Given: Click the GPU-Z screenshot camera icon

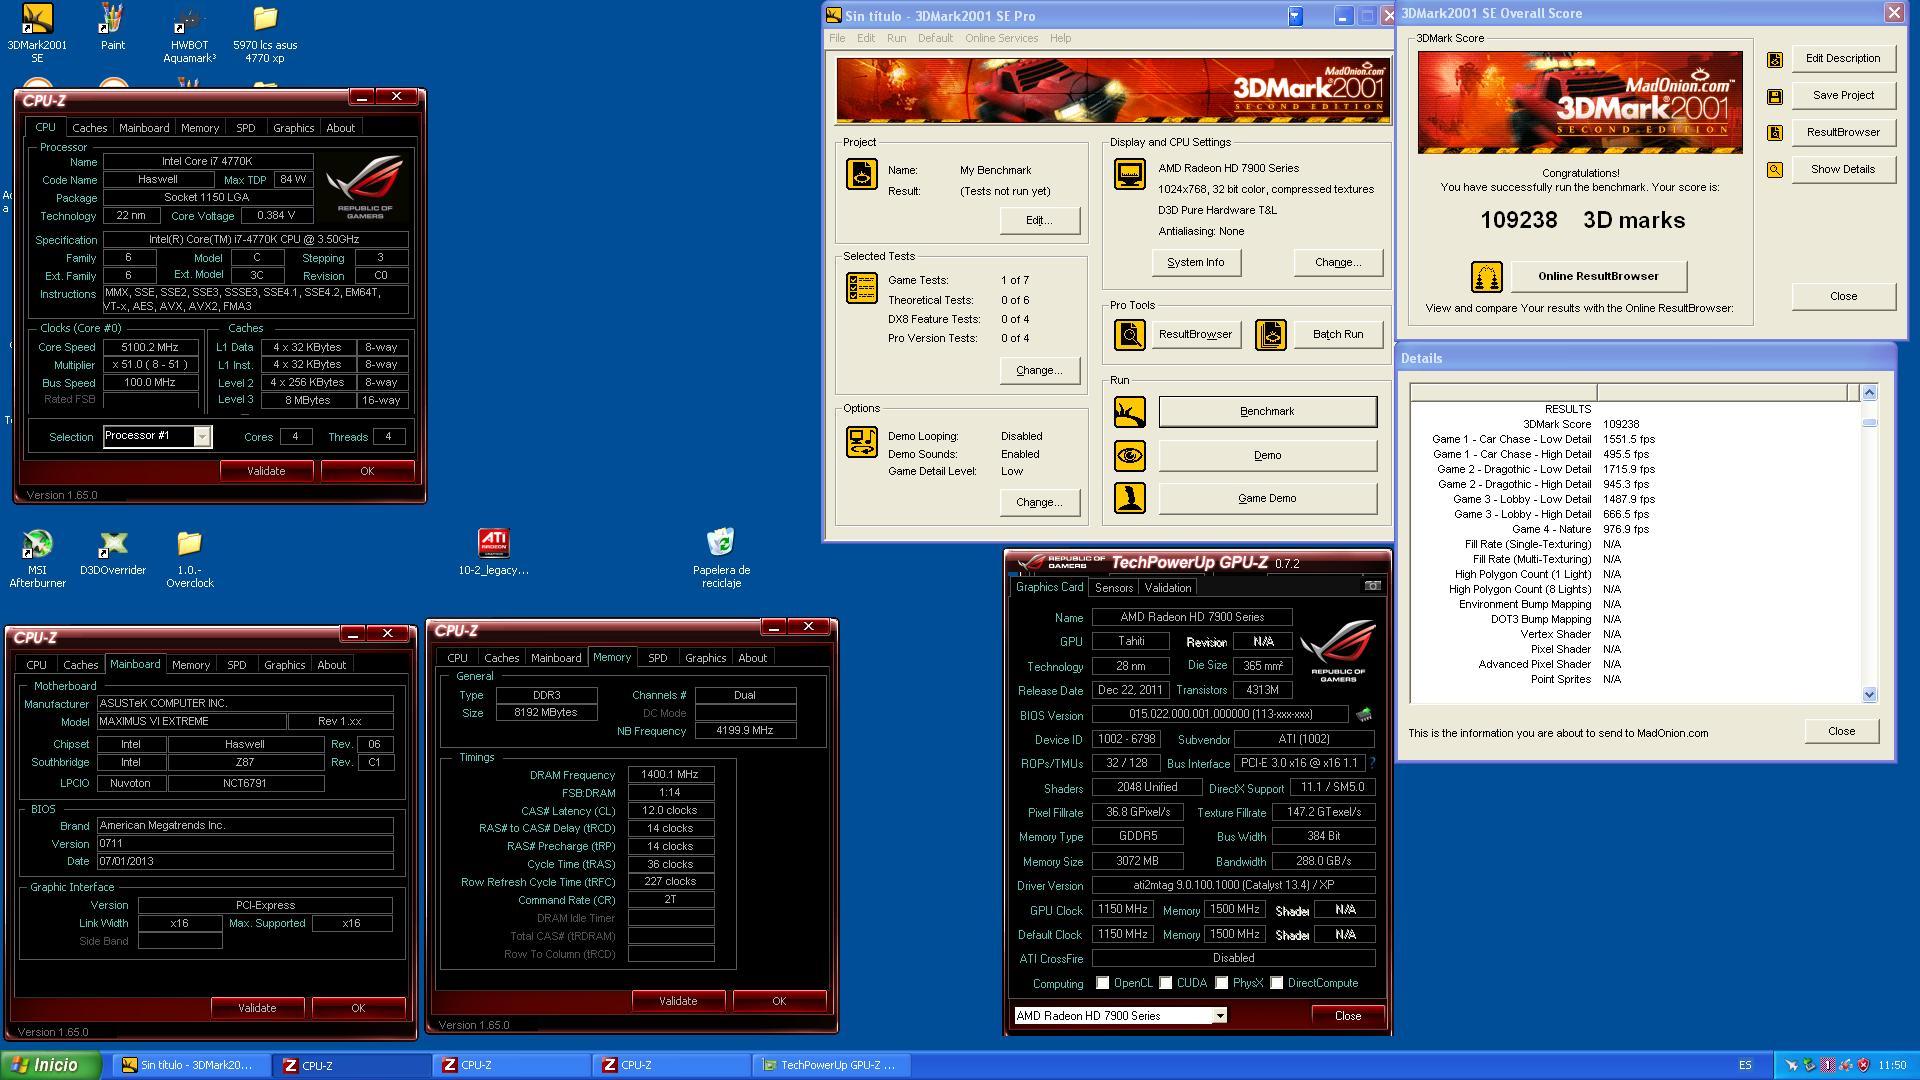Looking at the screenshot, I should tap(1373, 586).
